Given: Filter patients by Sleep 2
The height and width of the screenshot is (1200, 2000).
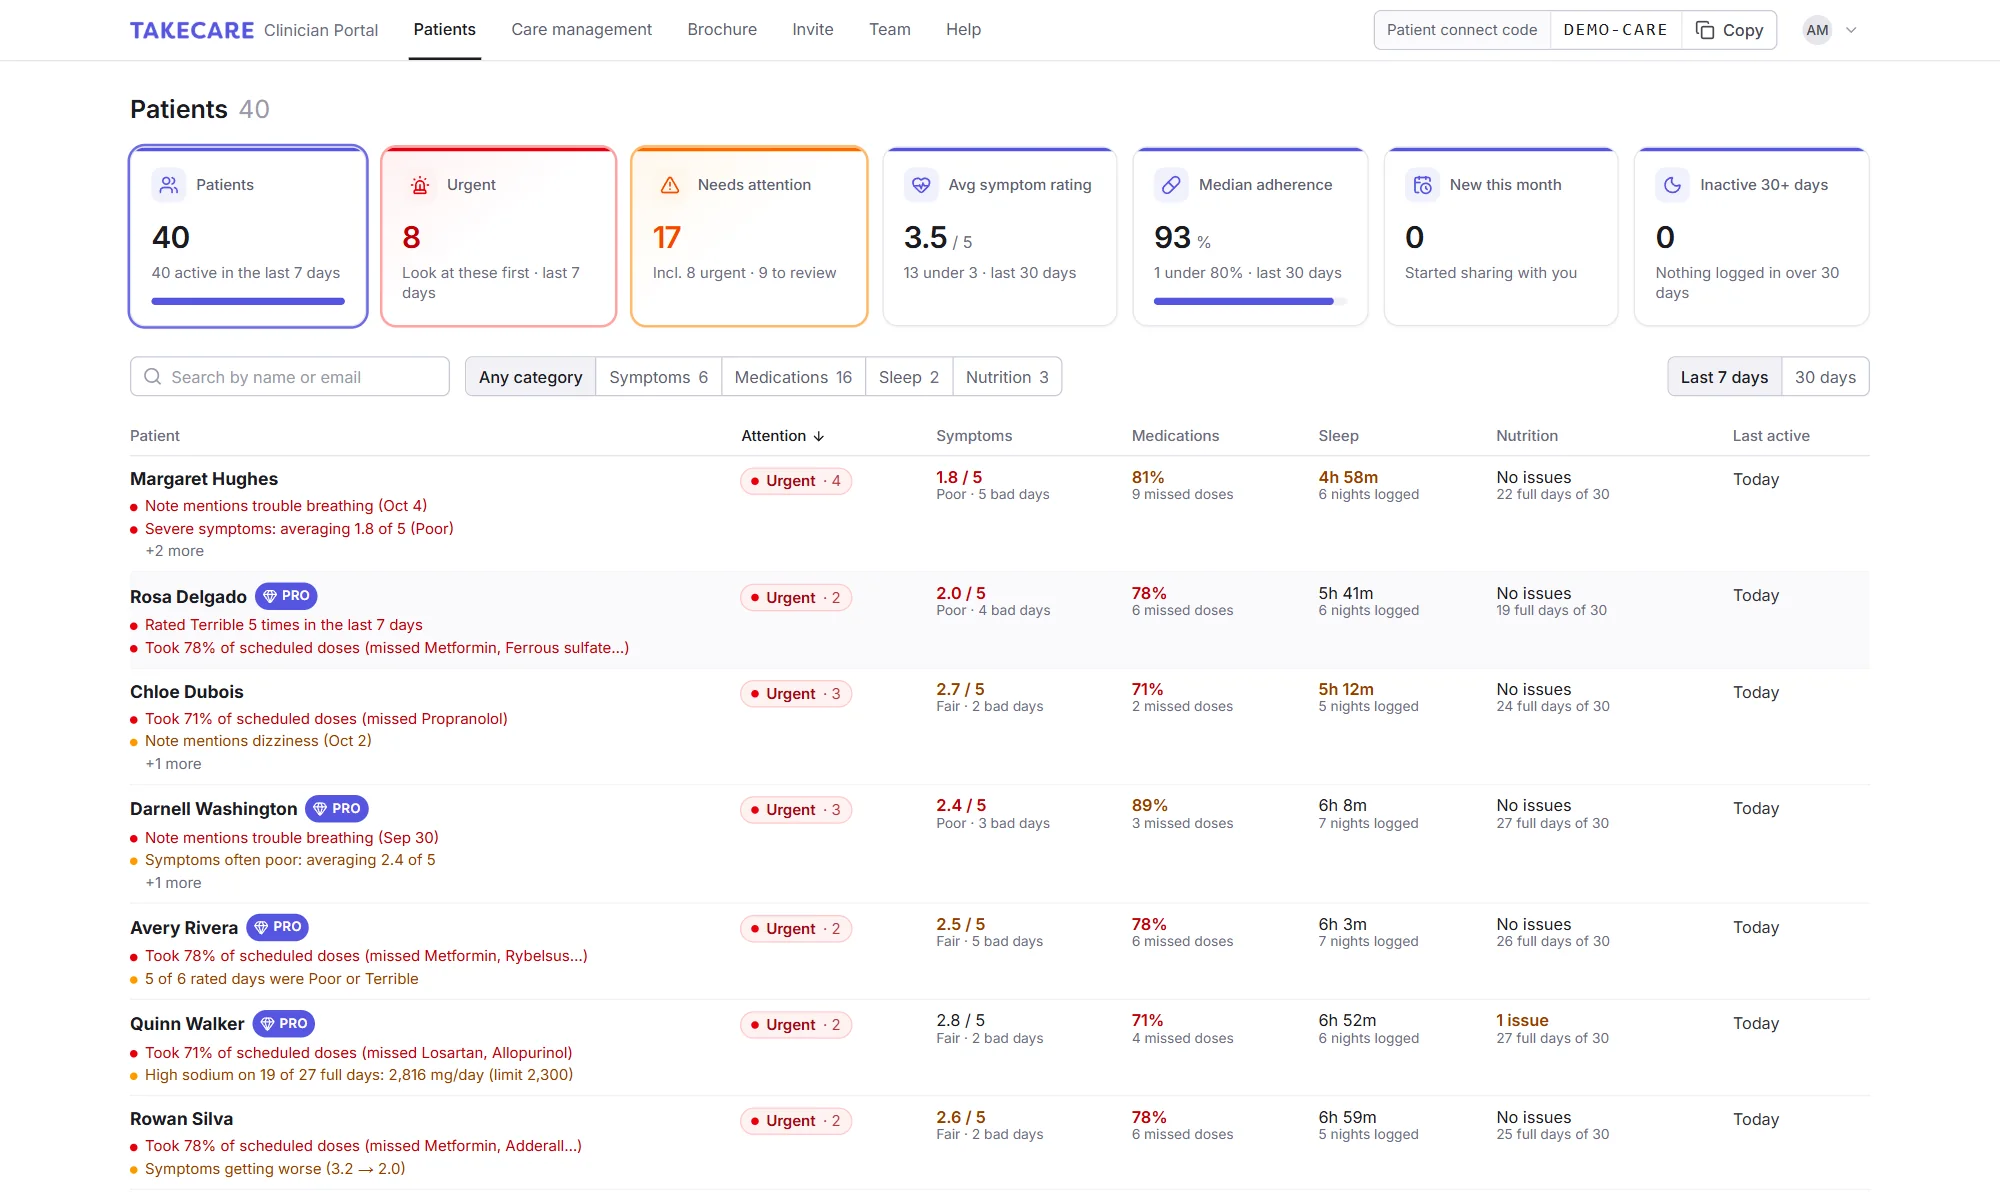Looking at the screenshot, I should 909,377.
